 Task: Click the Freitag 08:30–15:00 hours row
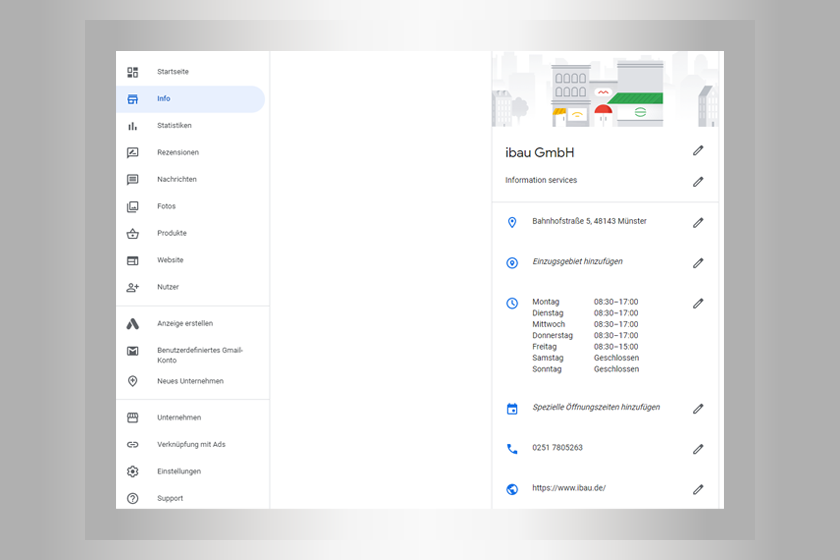pyautogui.click(x=585, y=347)
